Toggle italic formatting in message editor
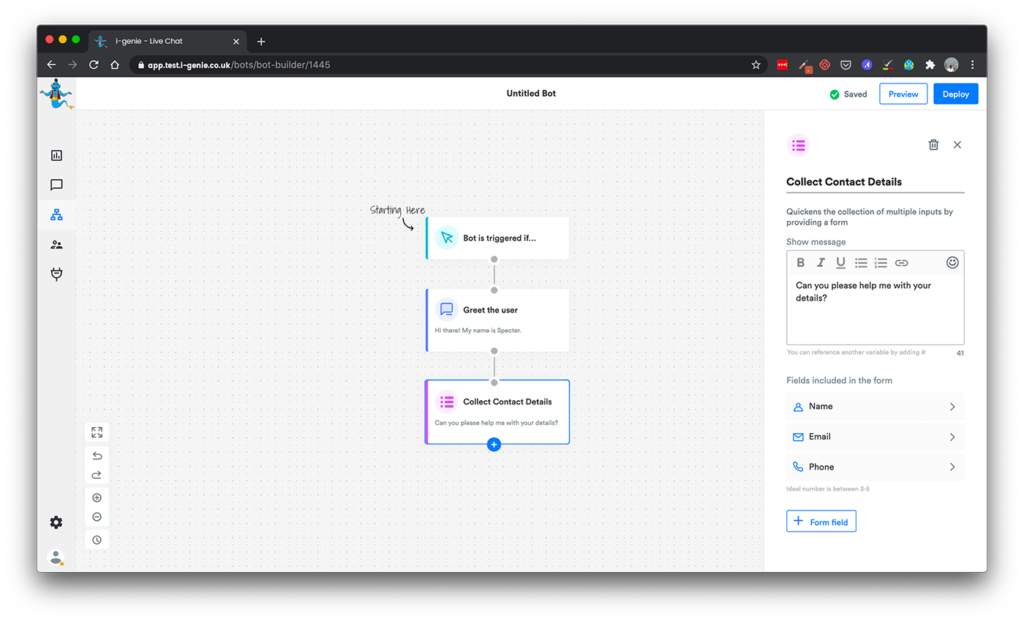The width and height of the screenshot is (1024, 621). [820, 263]
